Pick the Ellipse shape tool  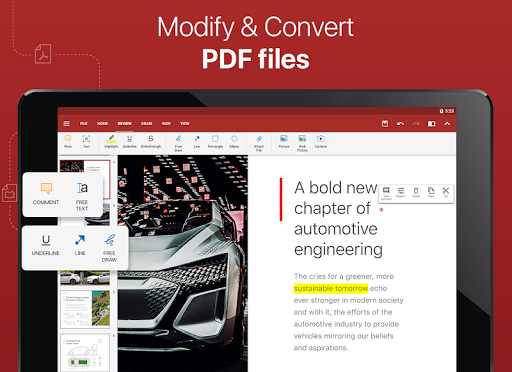pos(234,142)
